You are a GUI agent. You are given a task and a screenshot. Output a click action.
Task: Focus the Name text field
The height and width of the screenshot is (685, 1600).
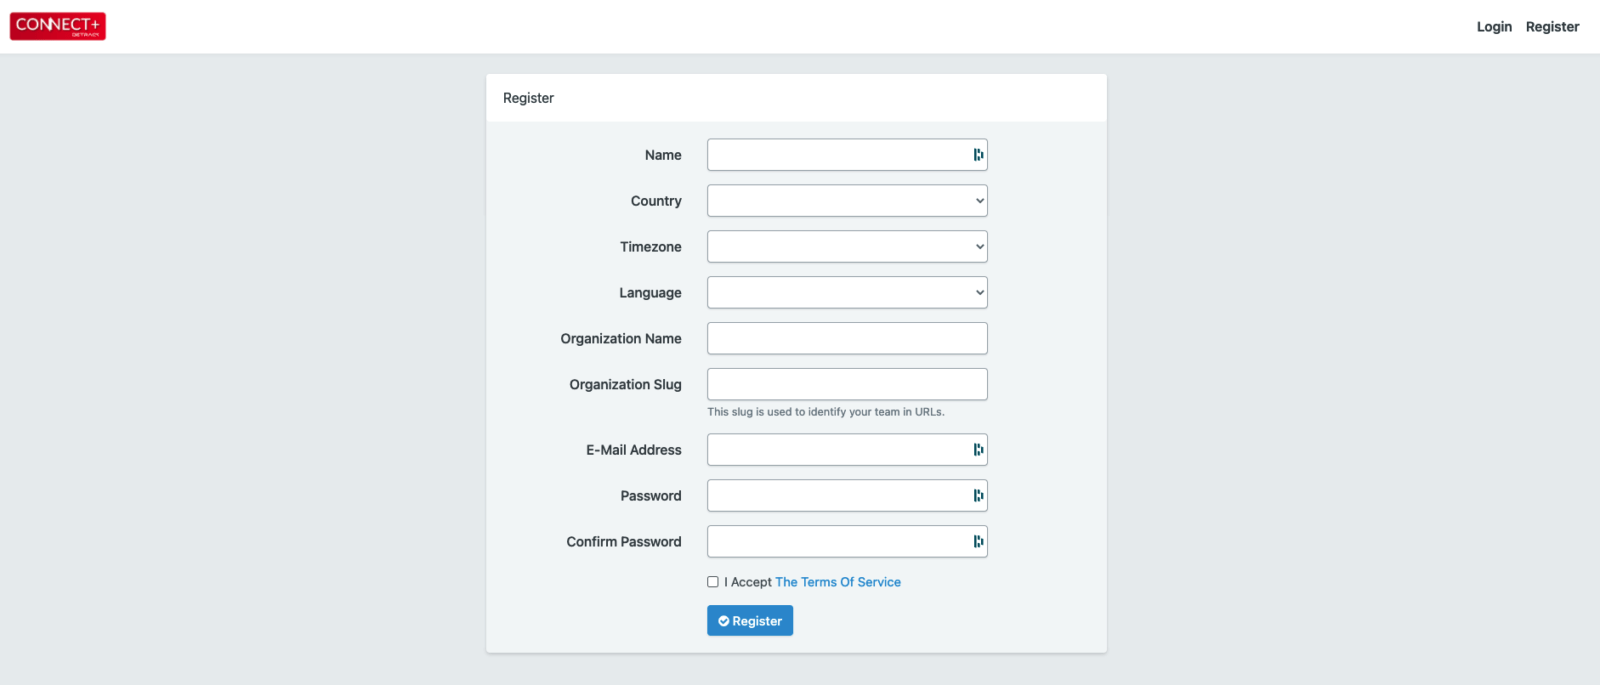837,155
